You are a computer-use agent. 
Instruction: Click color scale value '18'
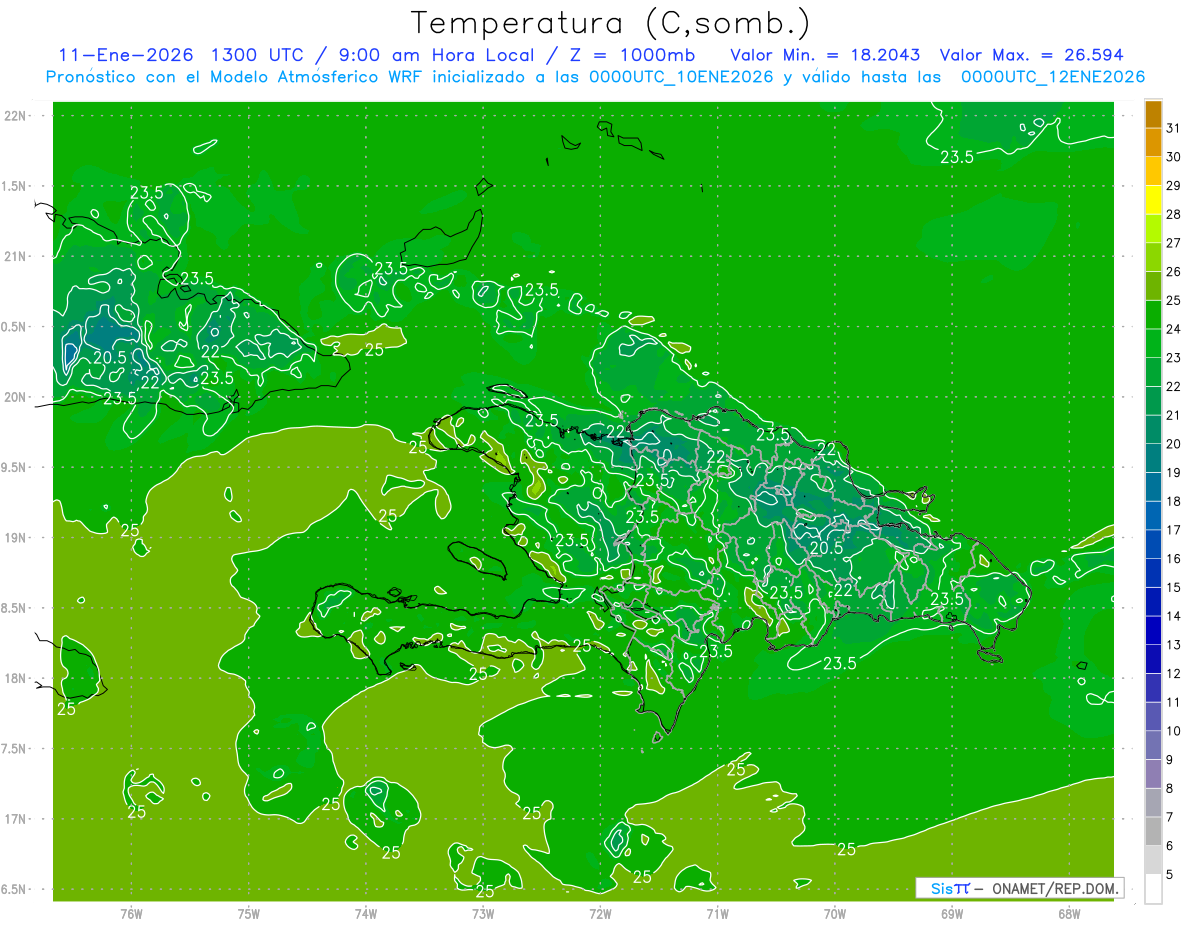1174,501
